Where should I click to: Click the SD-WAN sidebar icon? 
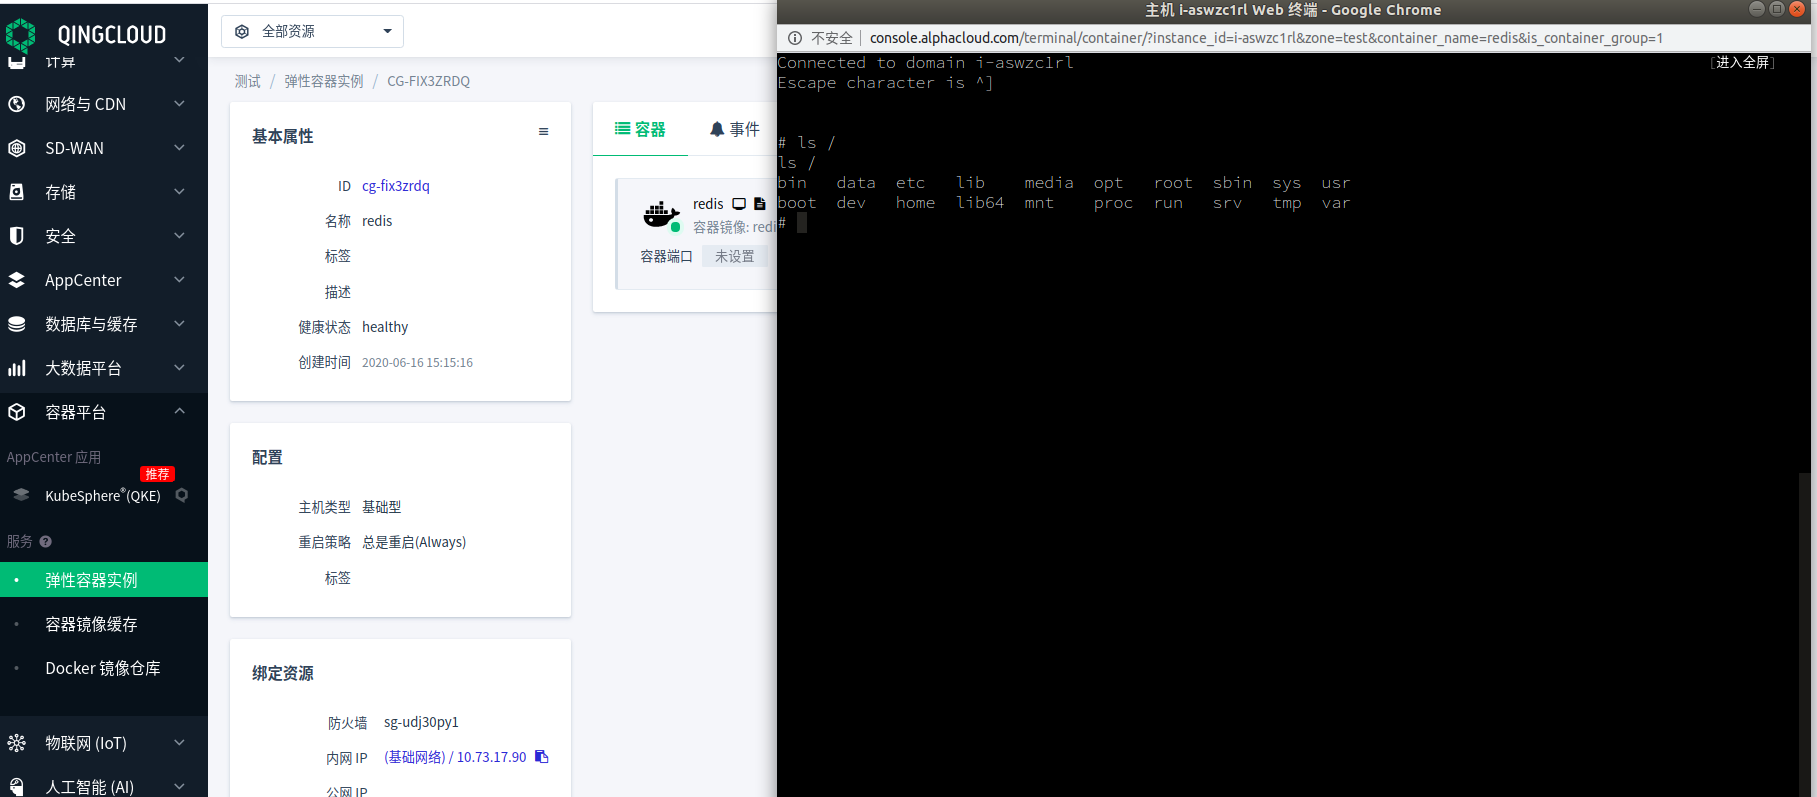(17, 148)
